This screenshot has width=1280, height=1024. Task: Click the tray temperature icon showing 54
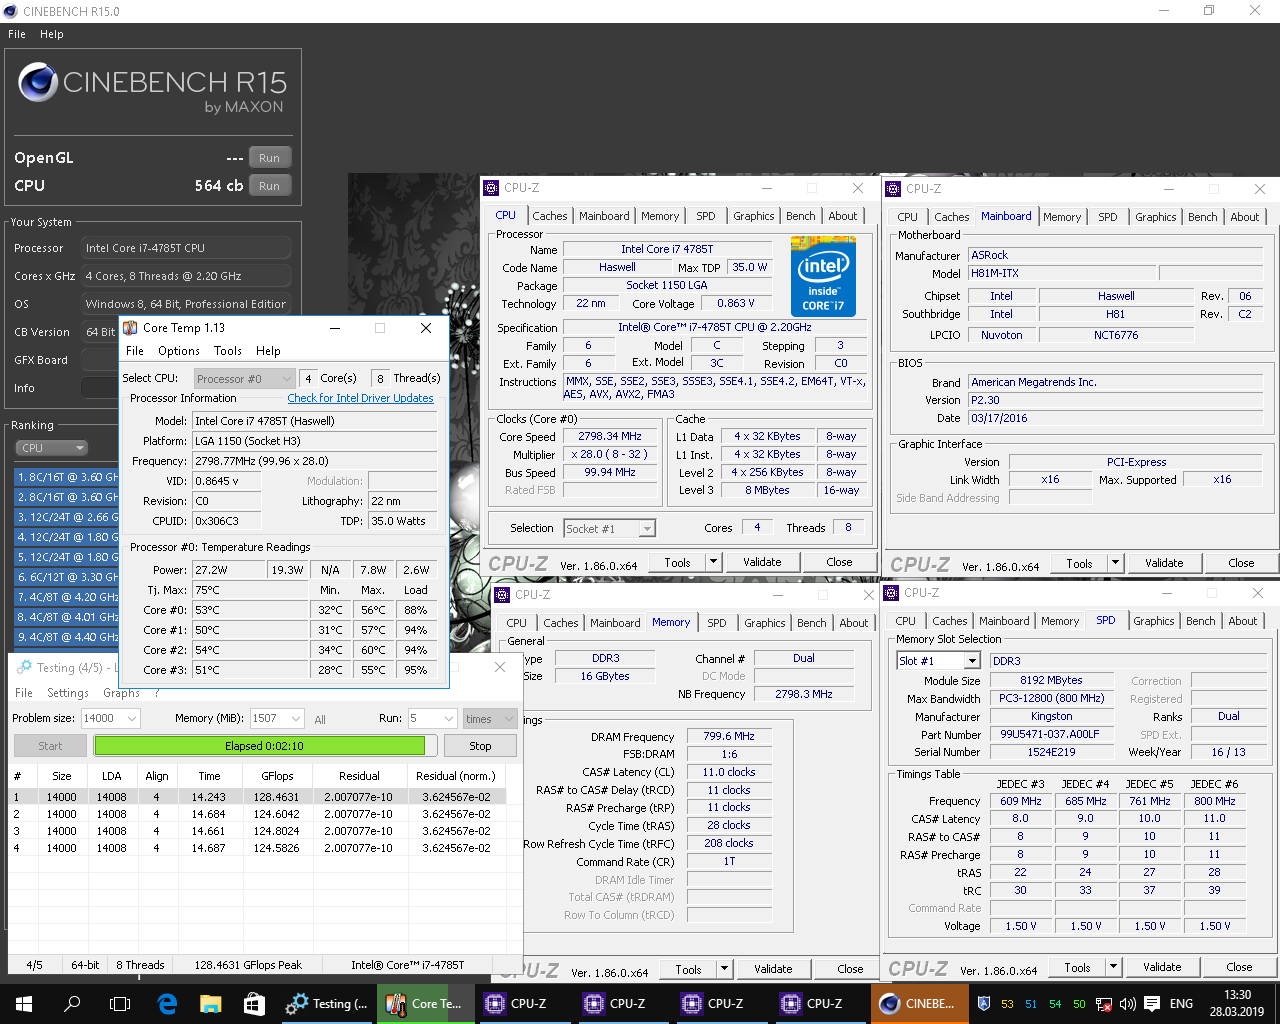[1055, 1004]
